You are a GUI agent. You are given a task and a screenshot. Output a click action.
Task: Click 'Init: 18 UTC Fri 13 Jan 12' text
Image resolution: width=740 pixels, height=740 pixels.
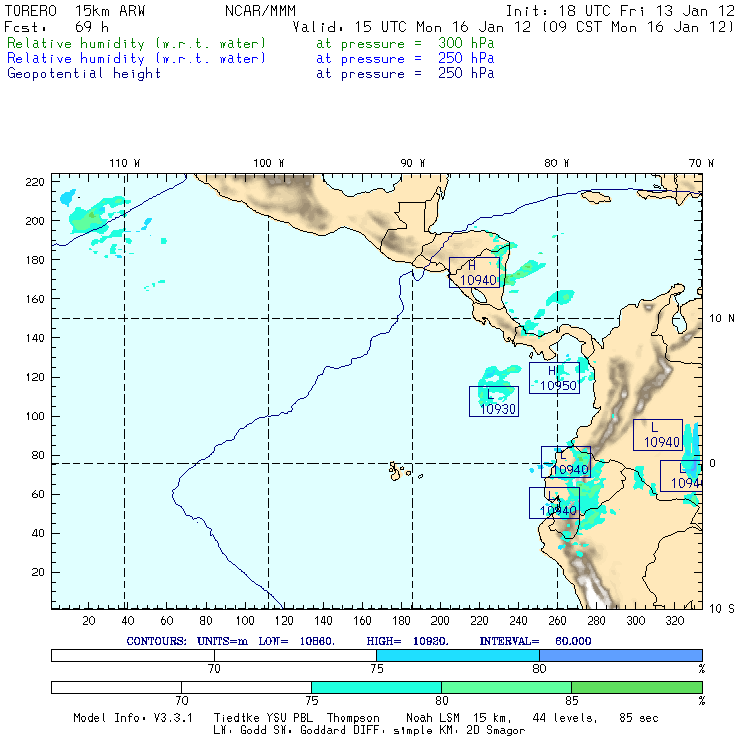[x=620, y=11]
